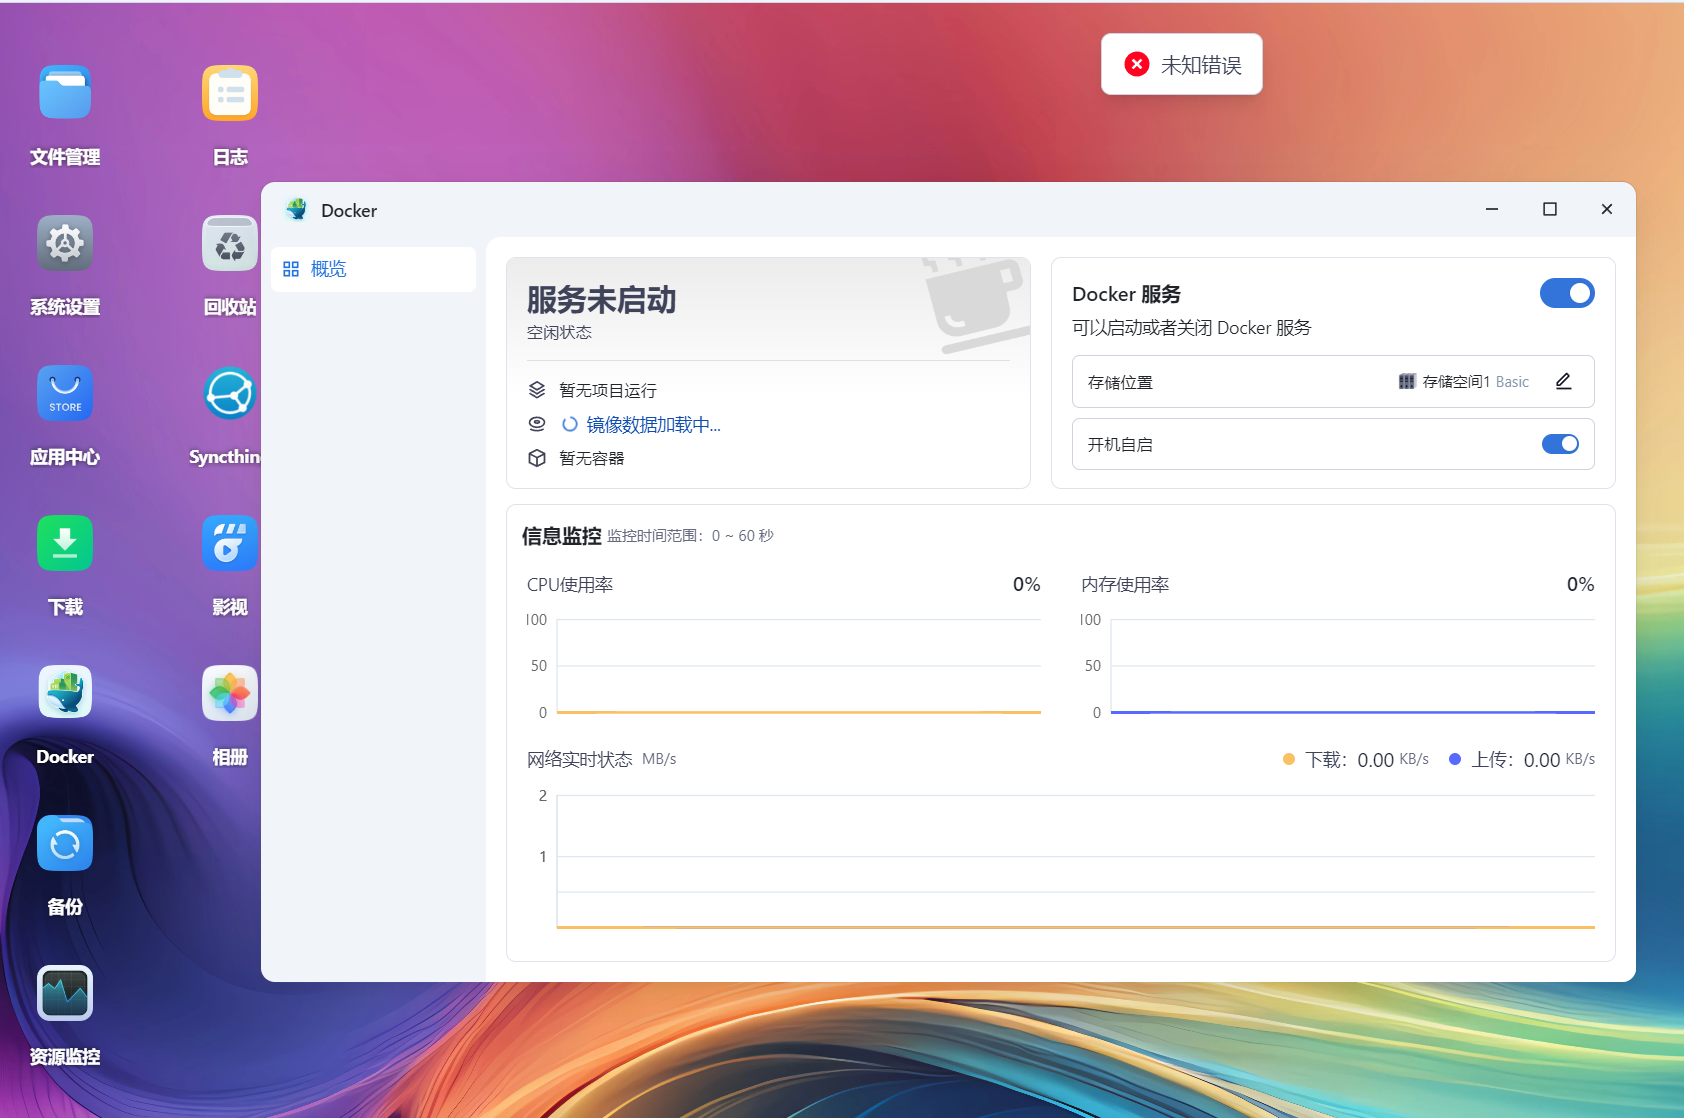Viewport: 1684px width, 1118px height.
Task: Click the 空闲状态 status text
Action: pyautogui.click(x=559, y=332)
